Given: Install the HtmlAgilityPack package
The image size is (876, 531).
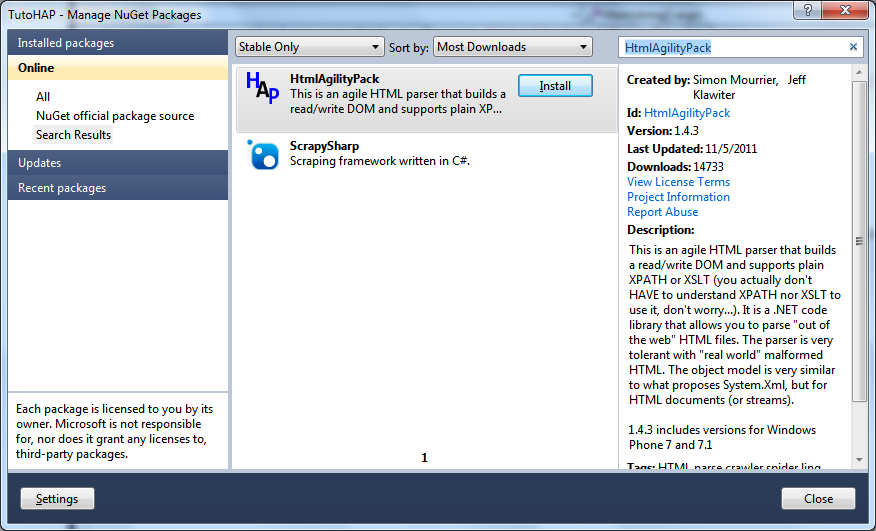Looking at the screenshot, I should coord(555,86).
